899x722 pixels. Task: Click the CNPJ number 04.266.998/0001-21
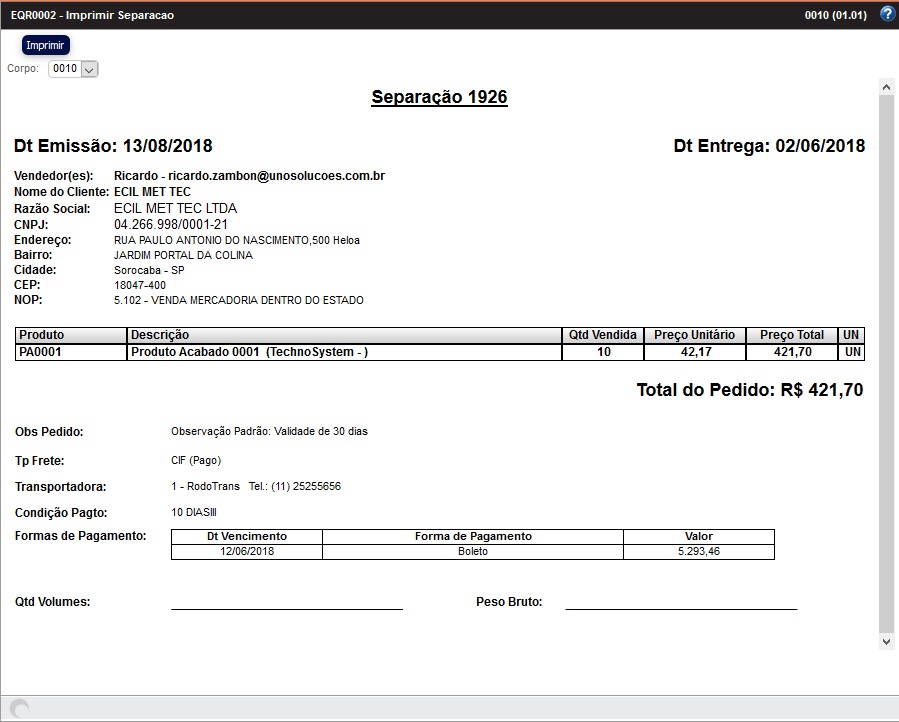[x=171, y=225]
